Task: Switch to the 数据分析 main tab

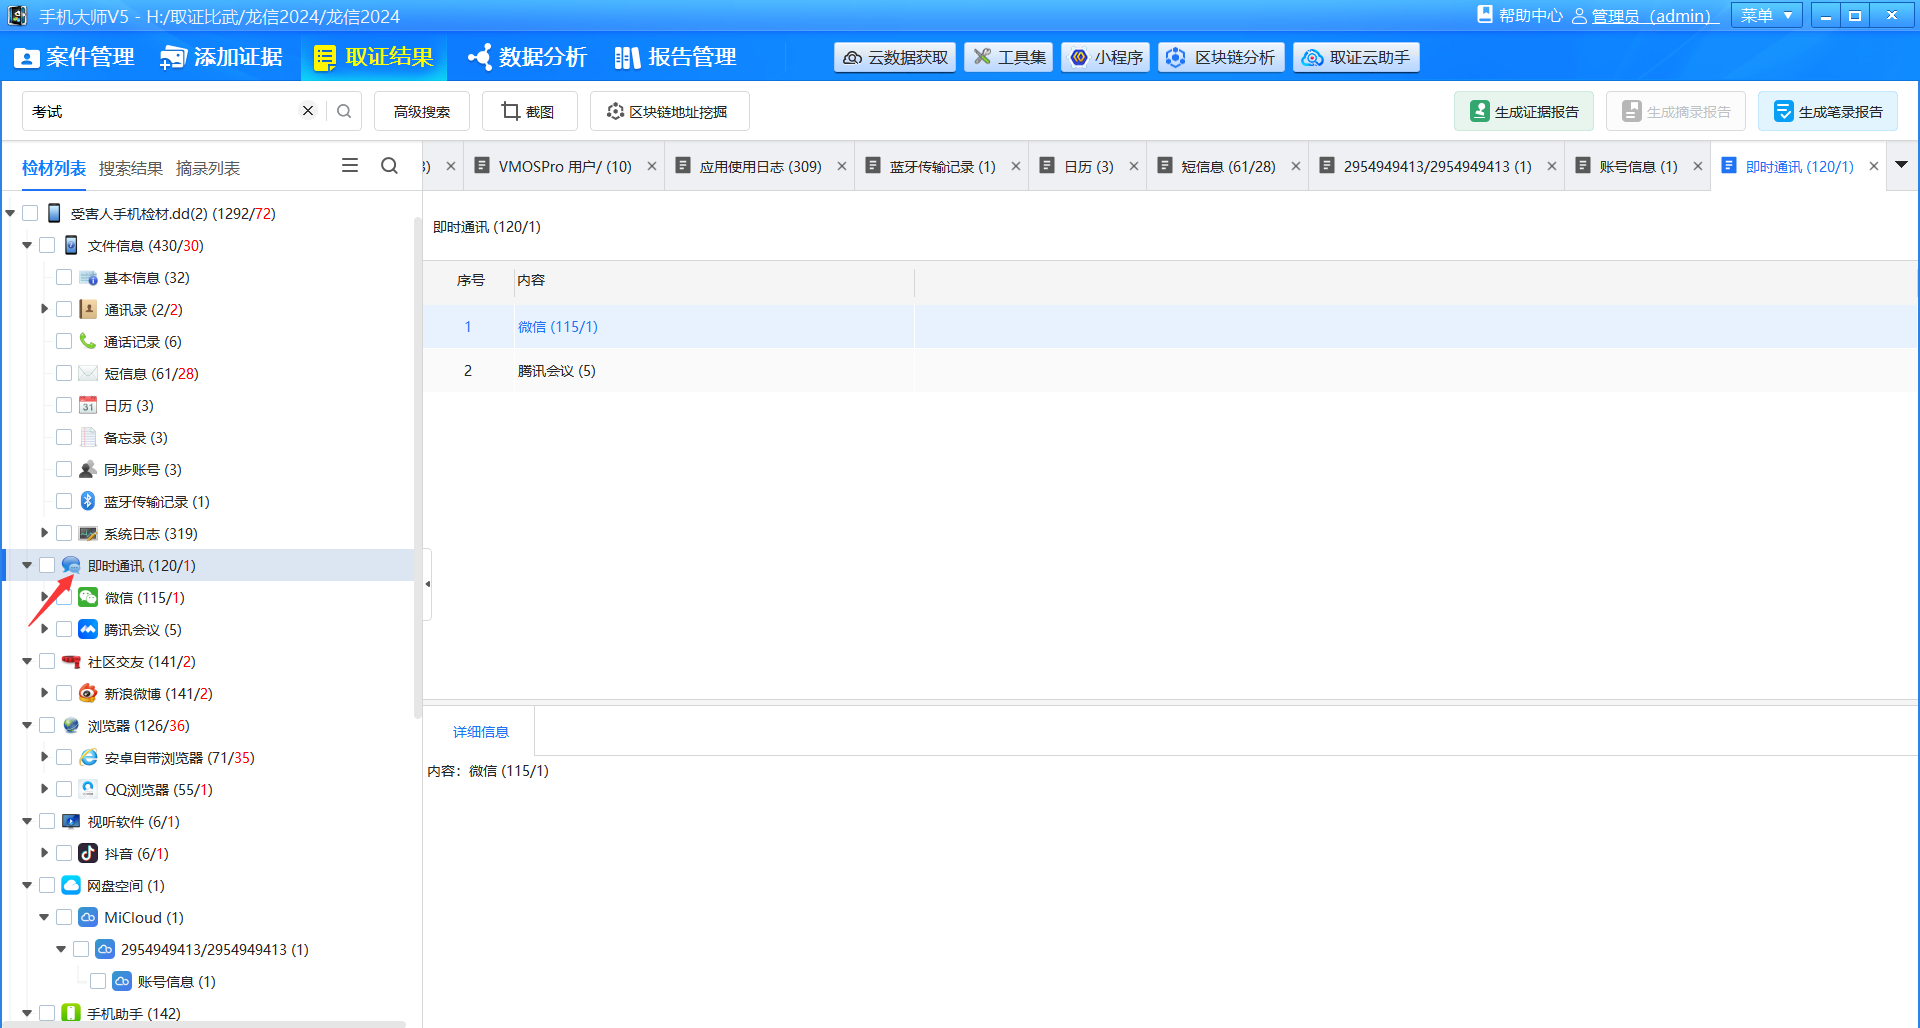Action: [527, 57]
